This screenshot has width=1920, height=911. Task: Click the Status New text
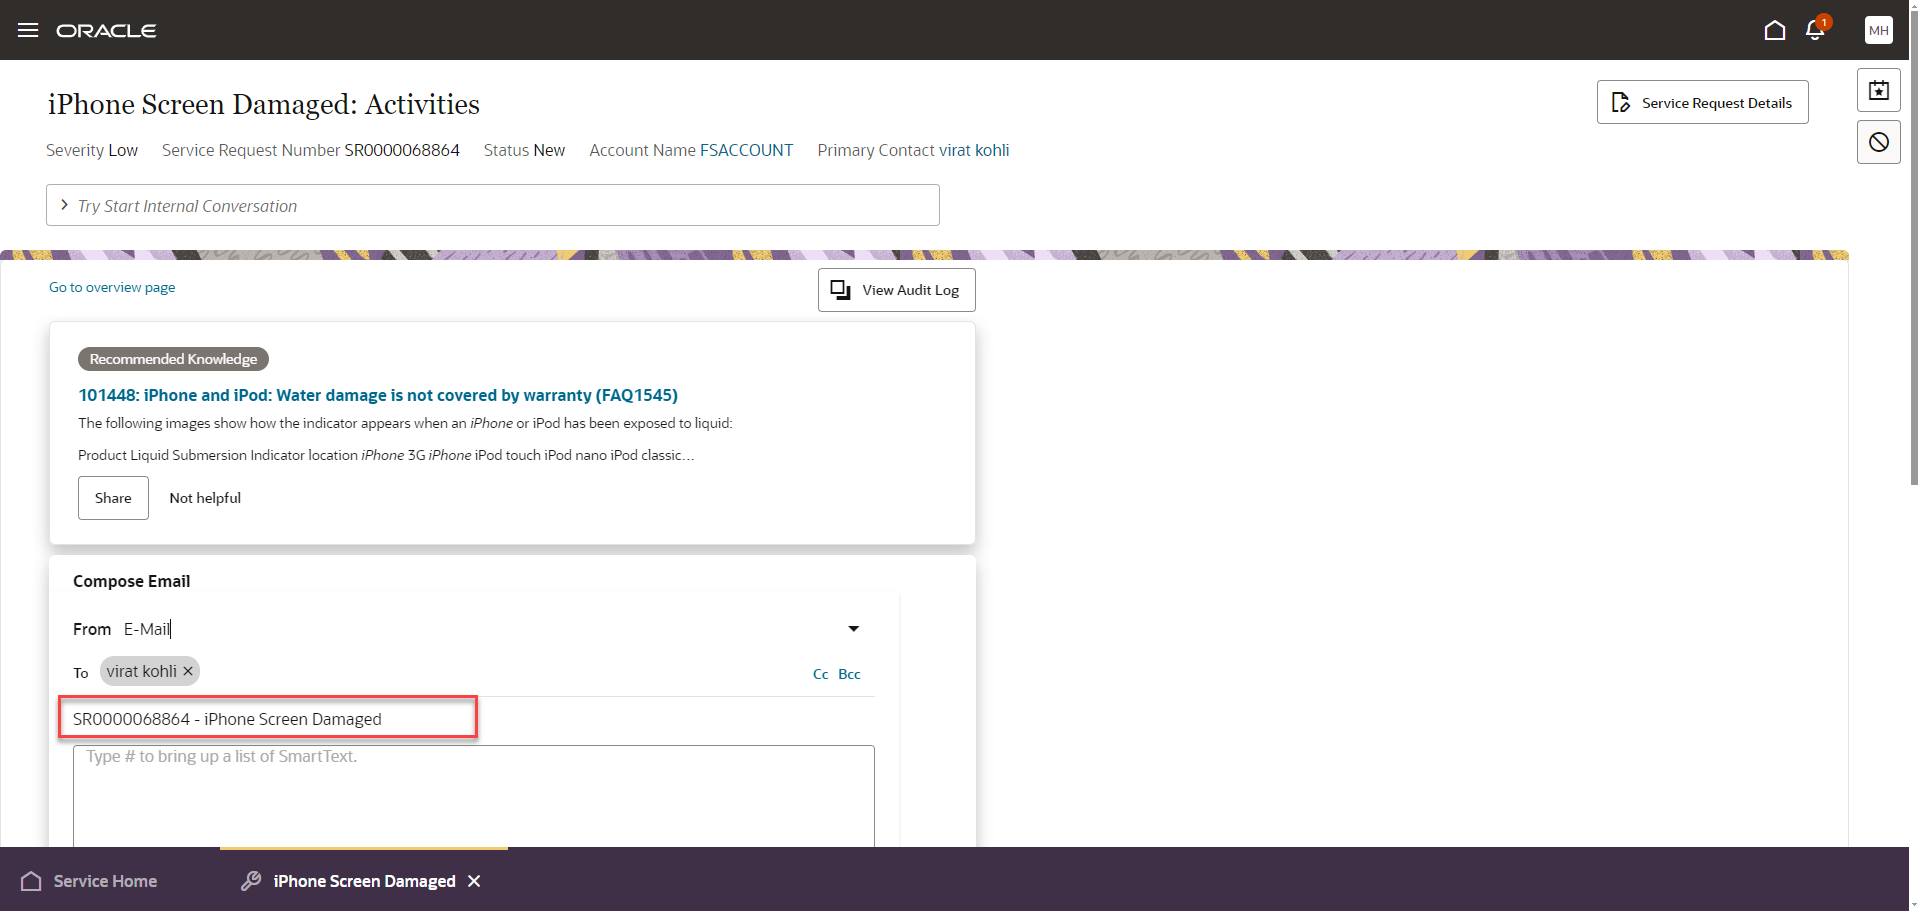click(524, 150)
